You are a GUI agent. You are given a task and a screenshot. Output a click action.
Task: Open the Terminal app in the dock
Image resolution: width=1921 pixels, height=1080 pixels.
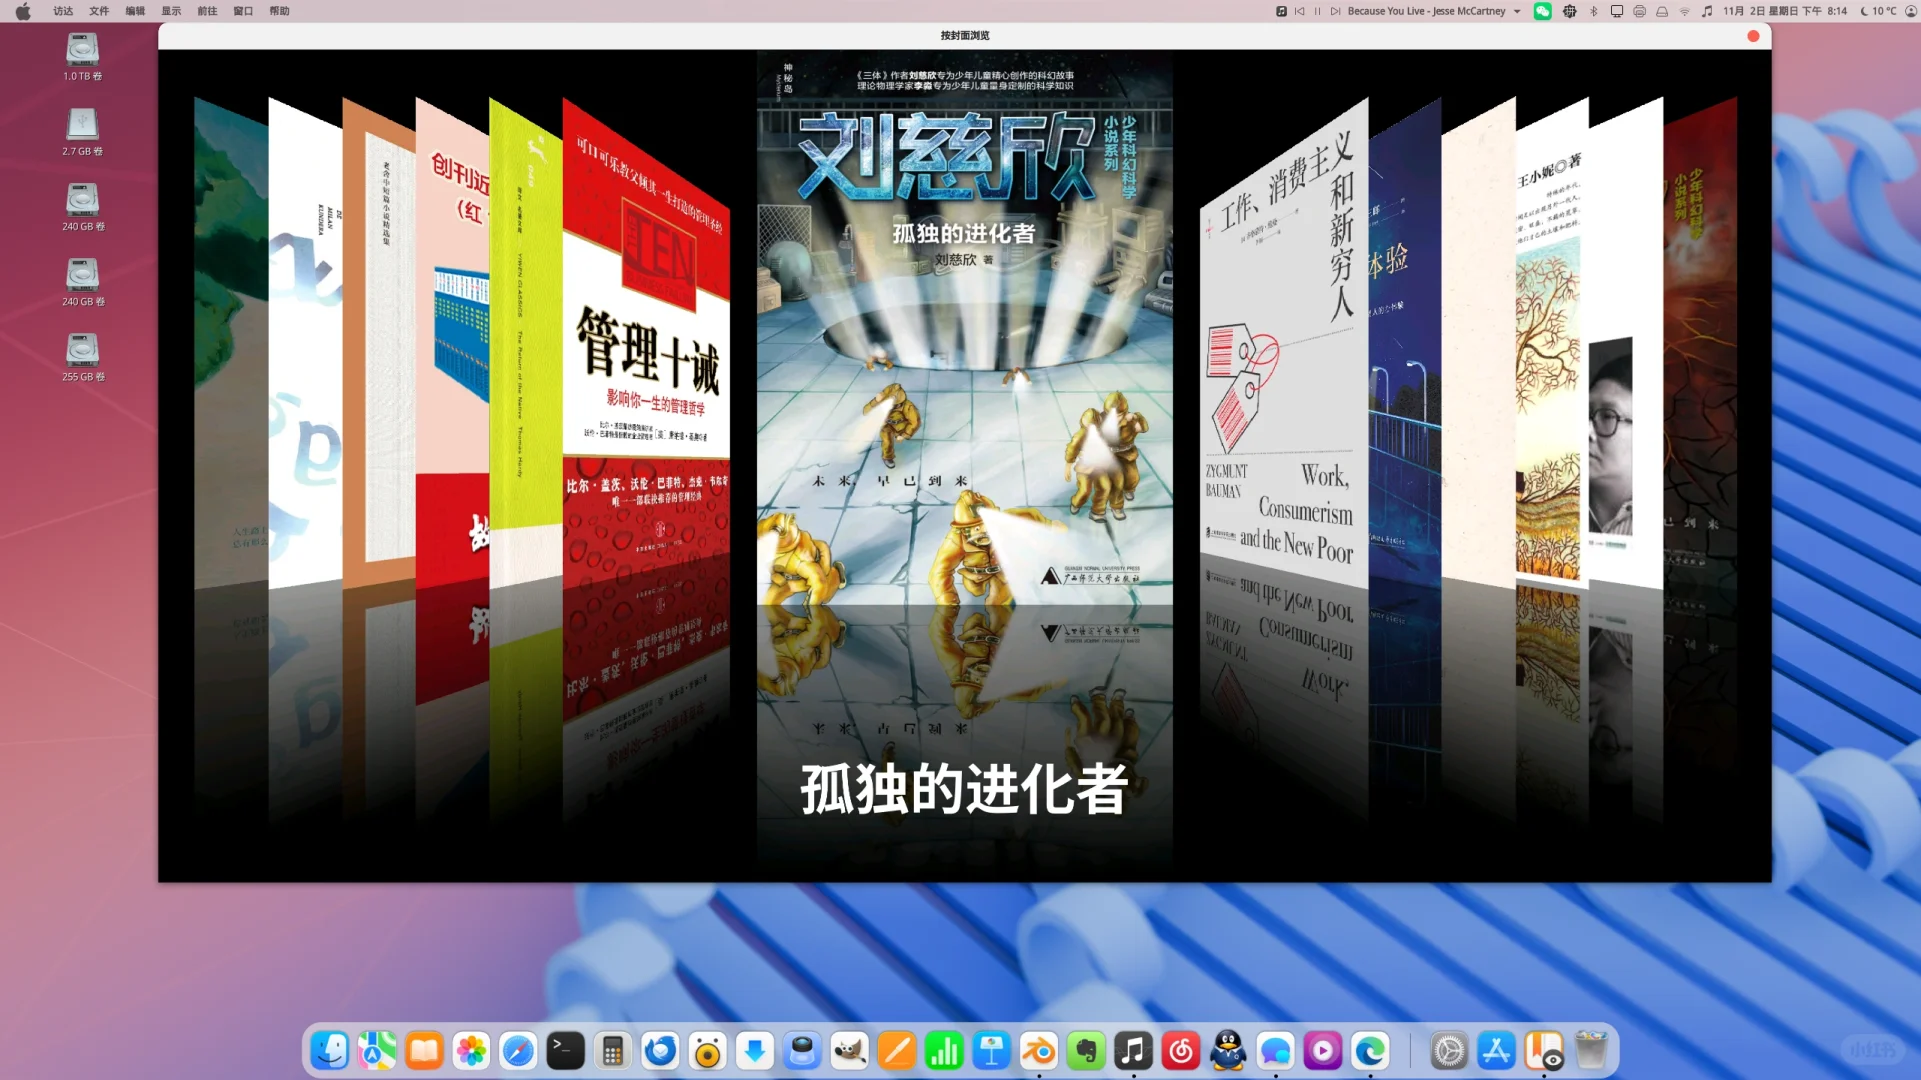565,1051
